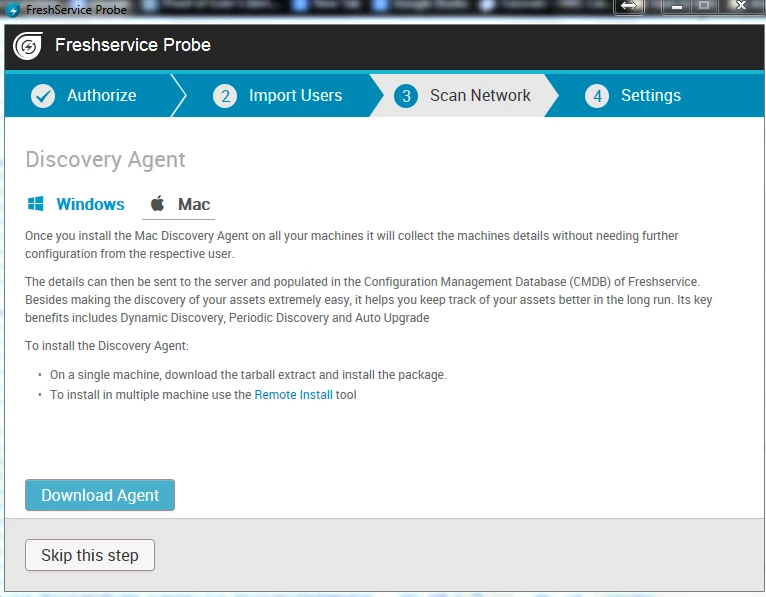
Task: Maximize the FreshService Probe window
Action: point(704,6)
